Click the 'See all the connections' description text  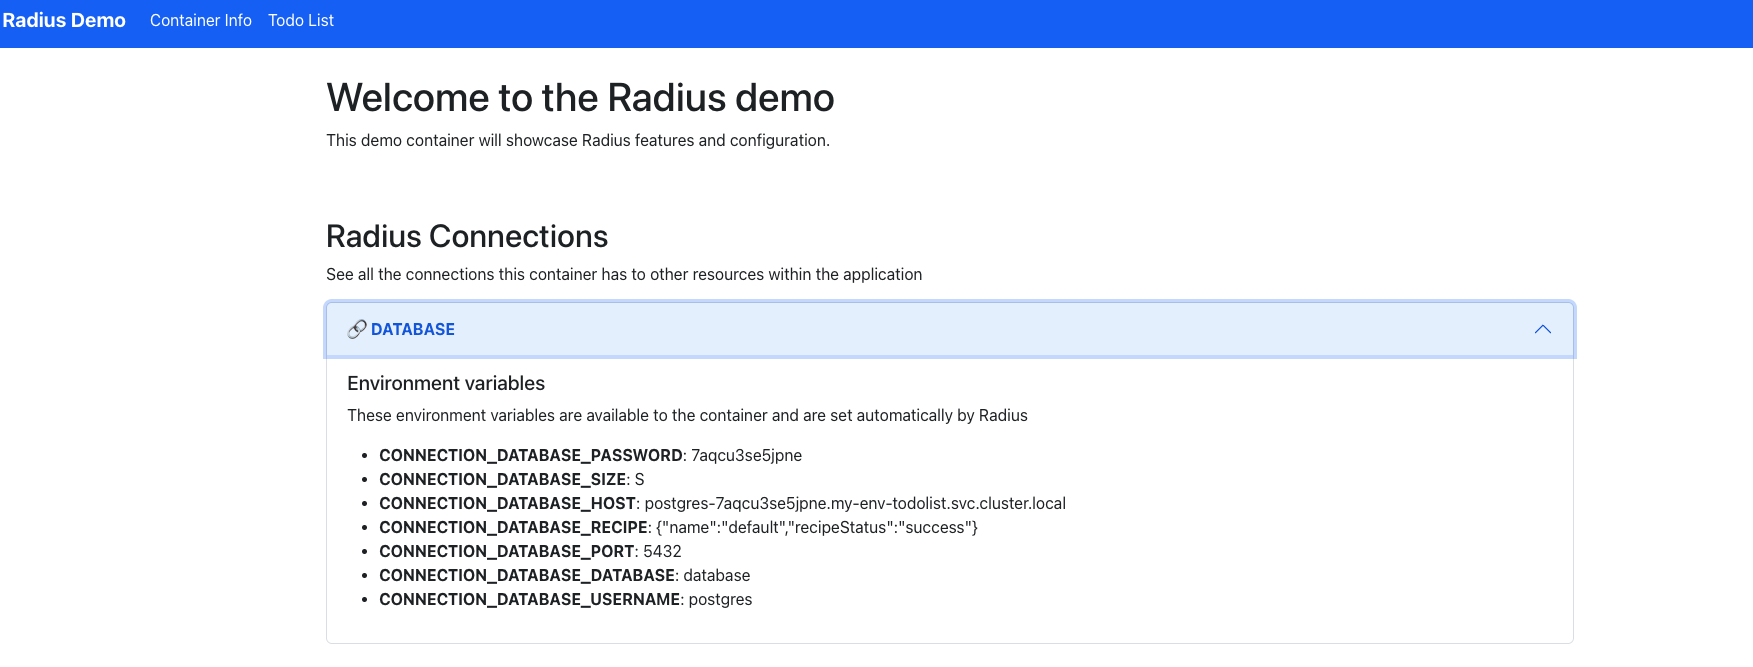tap(623, 274)
